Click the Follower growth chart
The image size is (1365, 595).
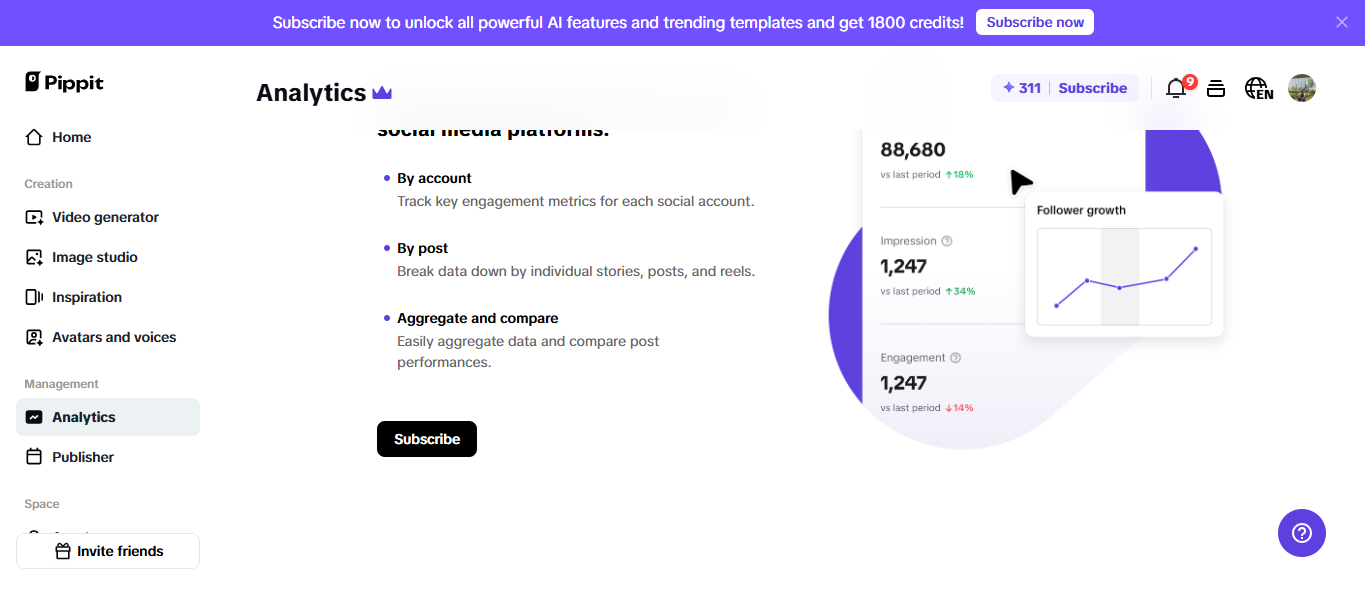click(x=1124, y=276)
